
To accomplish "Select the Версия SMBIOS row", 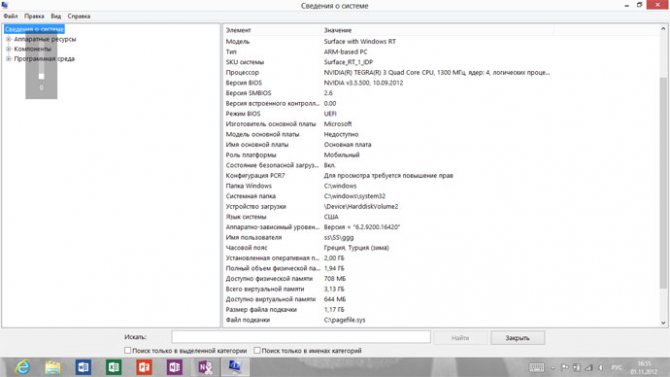I will 441,93.
